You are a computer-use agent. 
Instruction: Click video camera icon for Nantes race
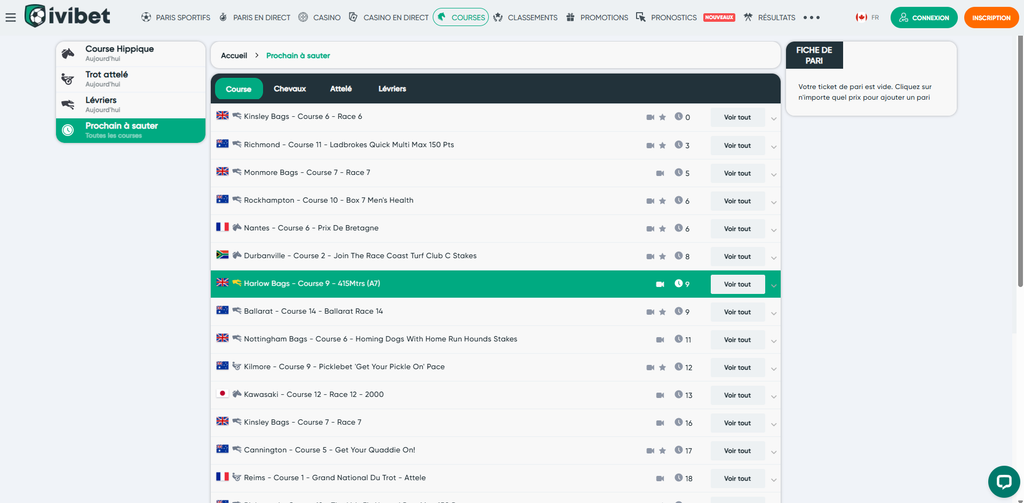[650, 229]
